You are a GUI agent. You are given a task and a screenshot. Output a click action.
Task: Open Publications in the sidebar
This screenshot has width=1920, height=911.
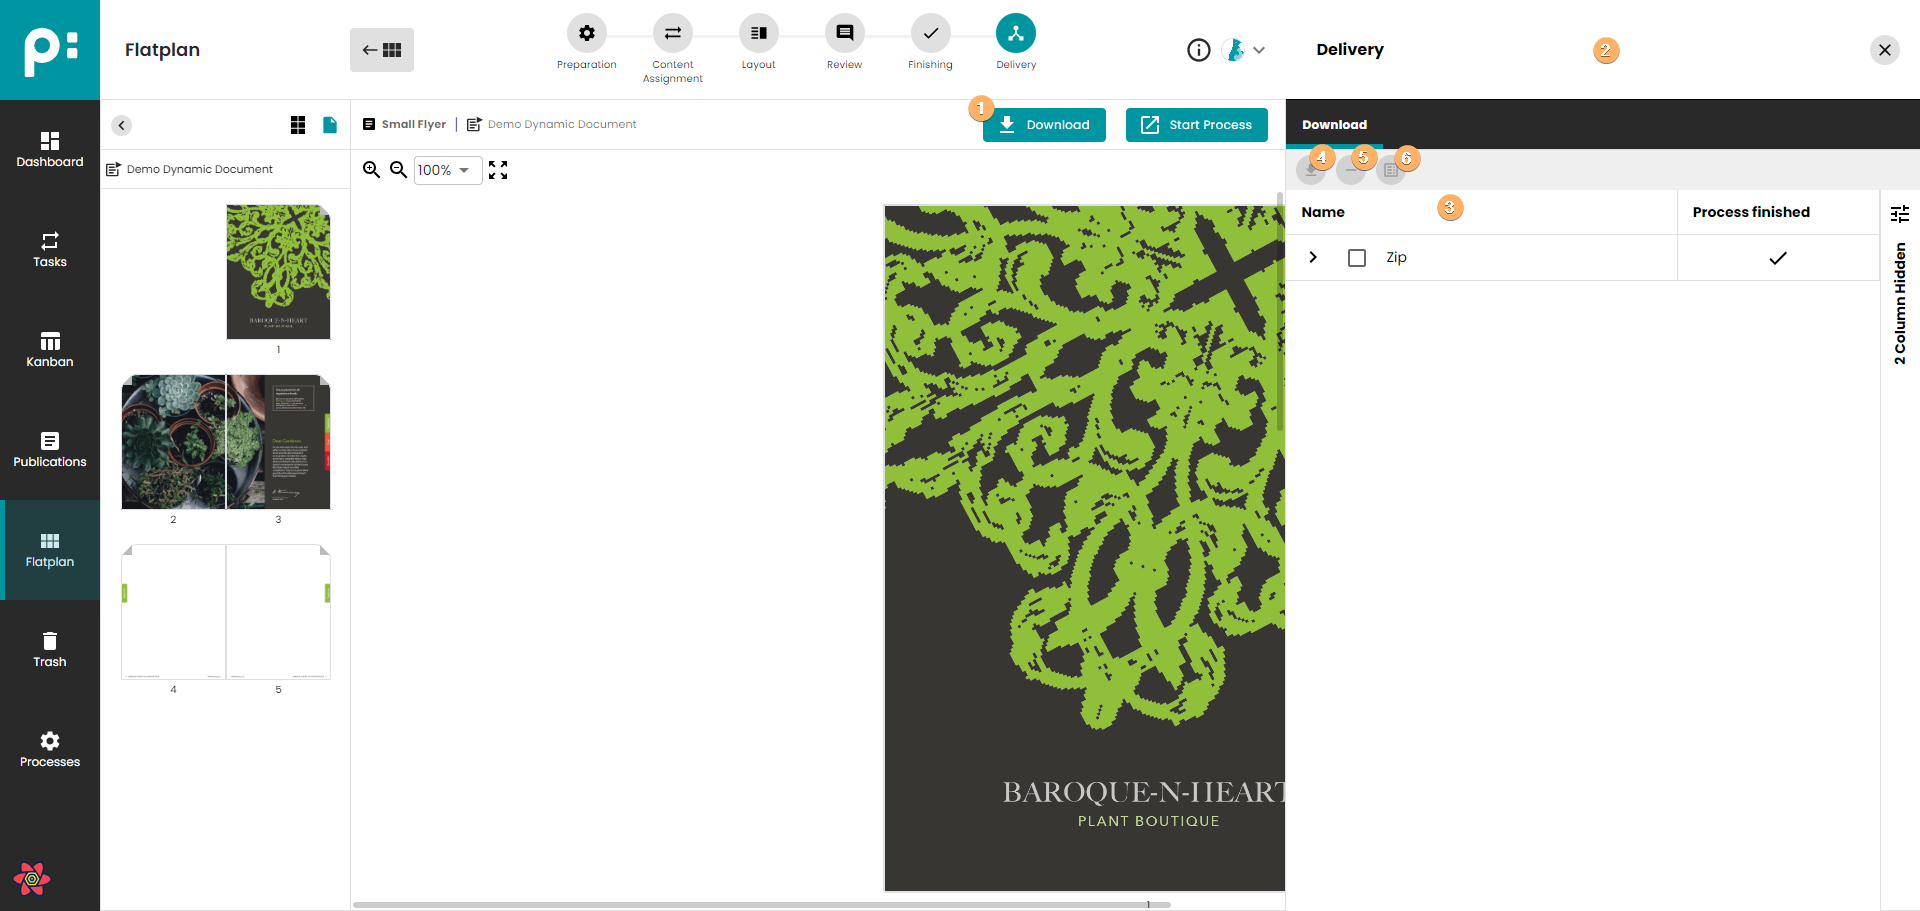pos(50,450)
